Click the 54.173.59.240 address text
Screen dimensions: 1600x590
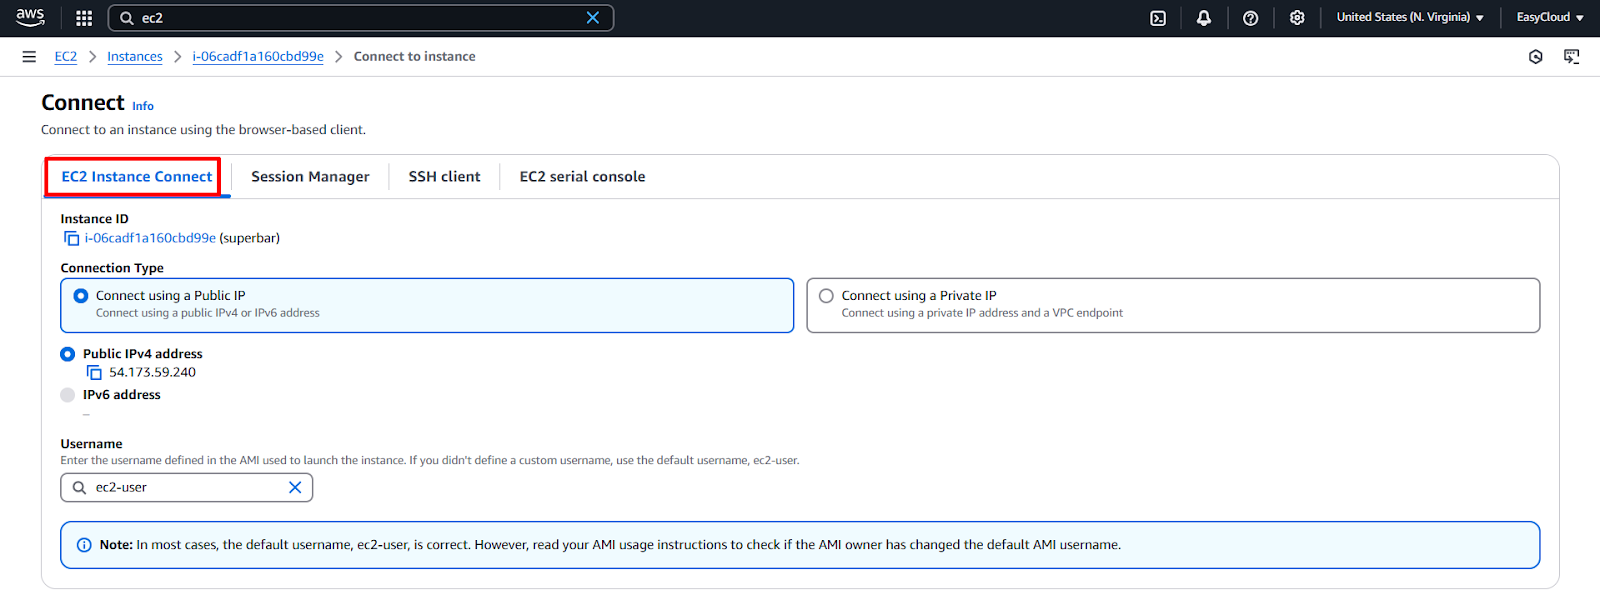coord(152,372)
